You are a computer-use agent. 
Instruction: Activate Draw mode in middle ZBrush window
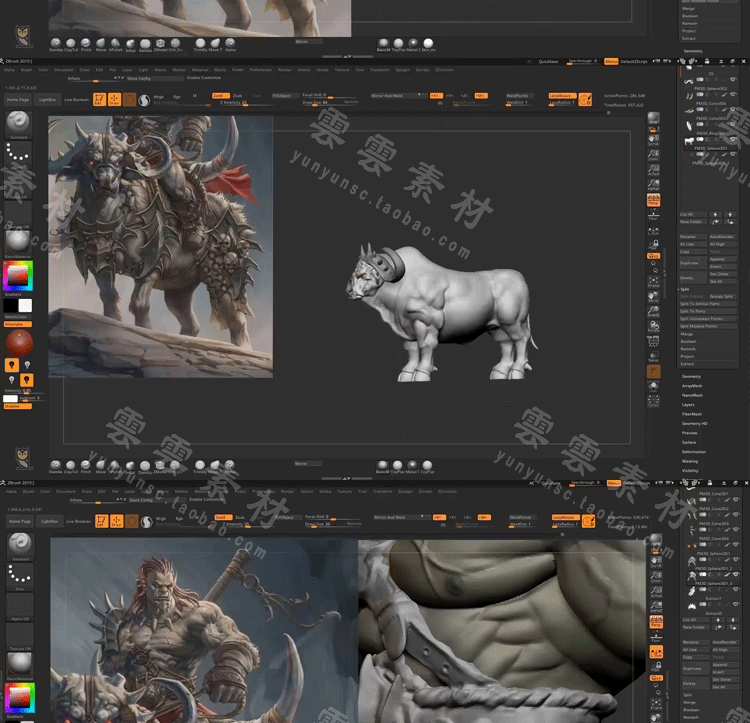point(114,99)
